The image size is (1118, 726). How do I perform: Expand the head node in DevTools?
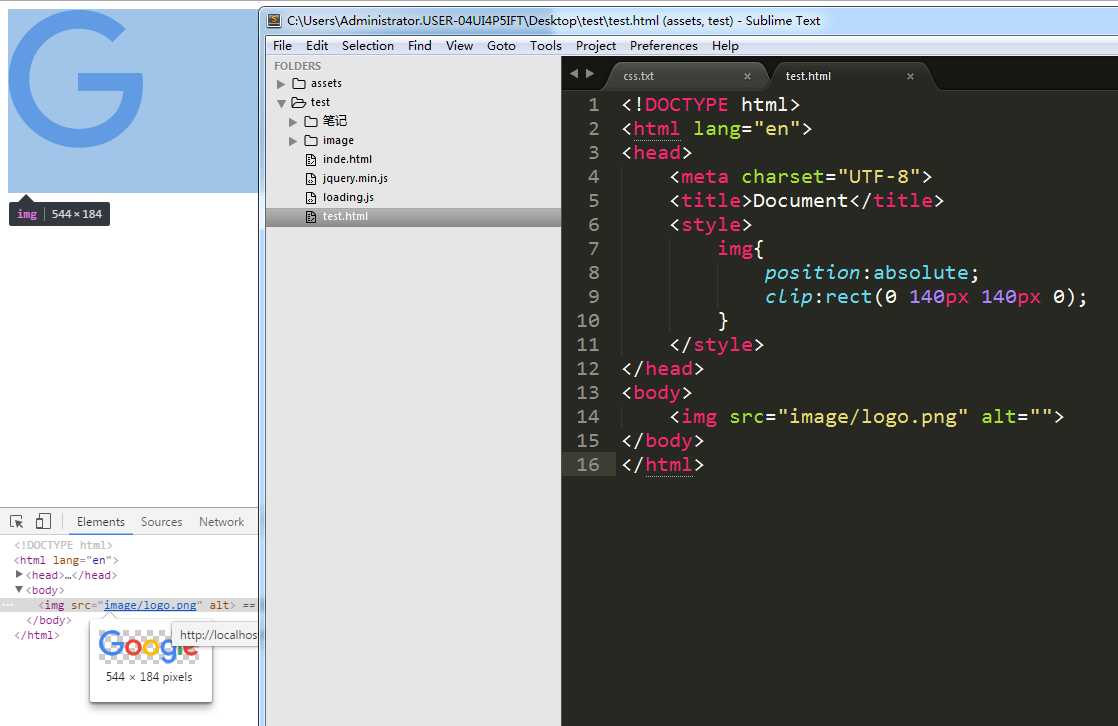pyautogui.click(x=19, y=574)
